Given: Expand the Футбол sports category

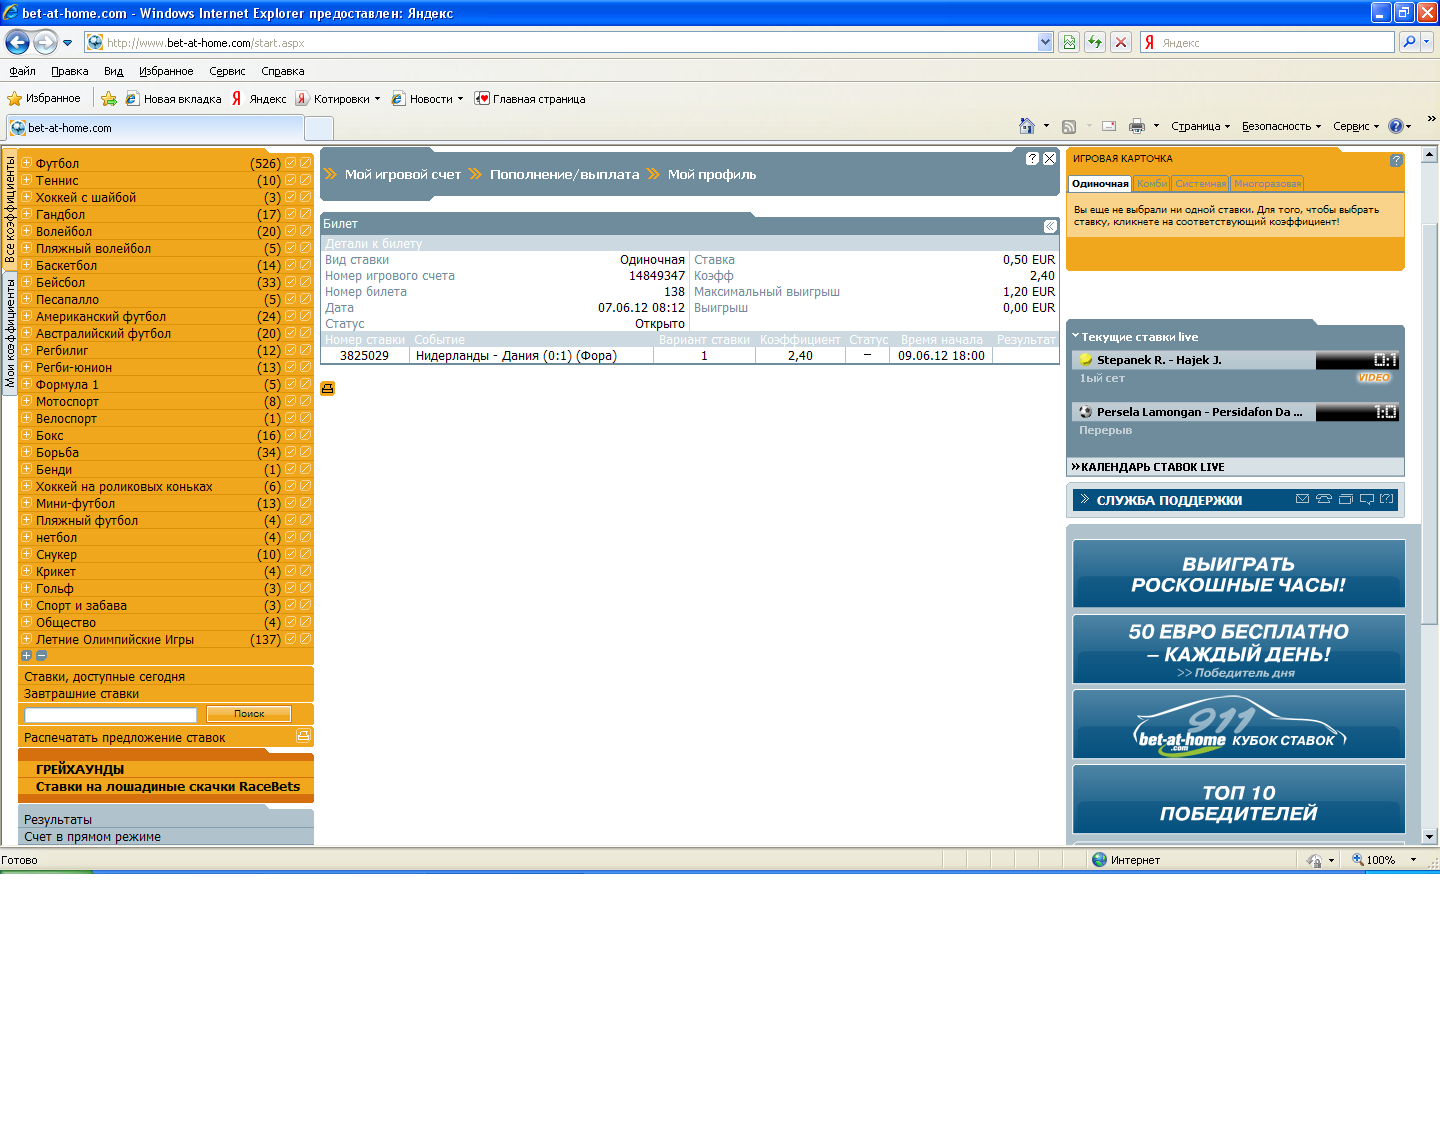Looking at the screenshot, I should [27, 163].
